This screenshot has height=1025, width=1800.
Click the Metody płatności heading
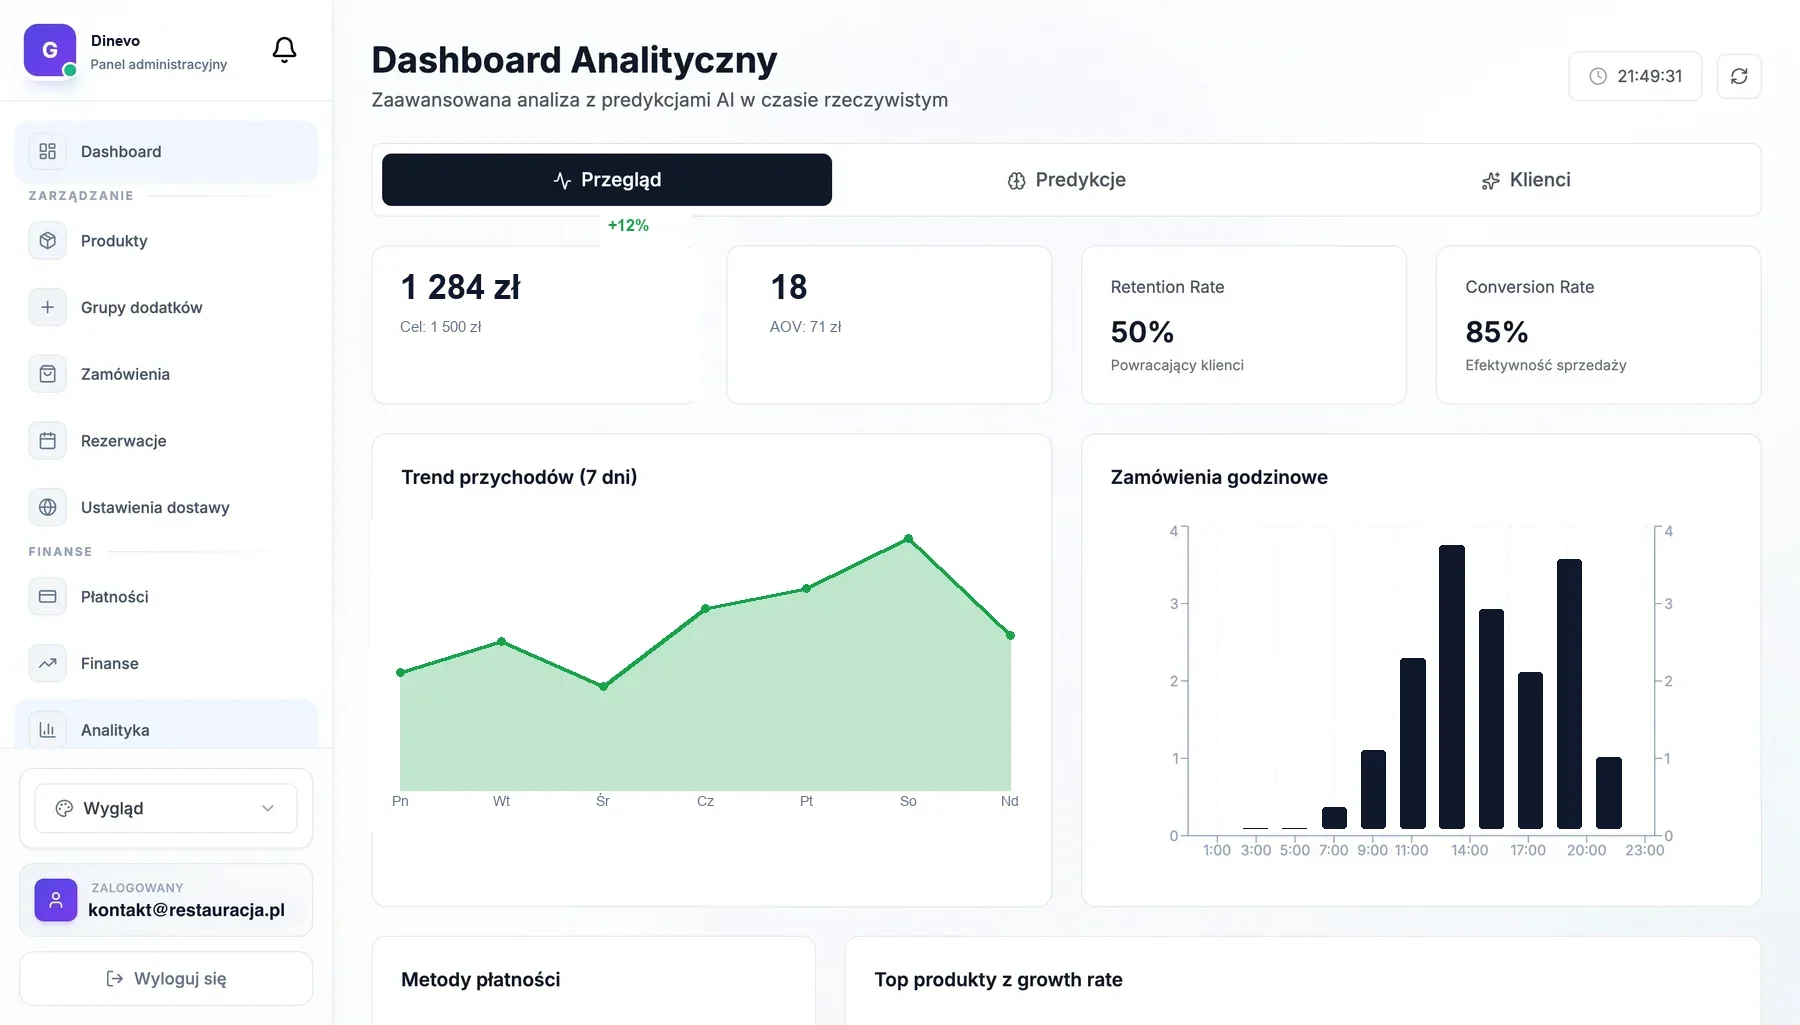(480, 980)
